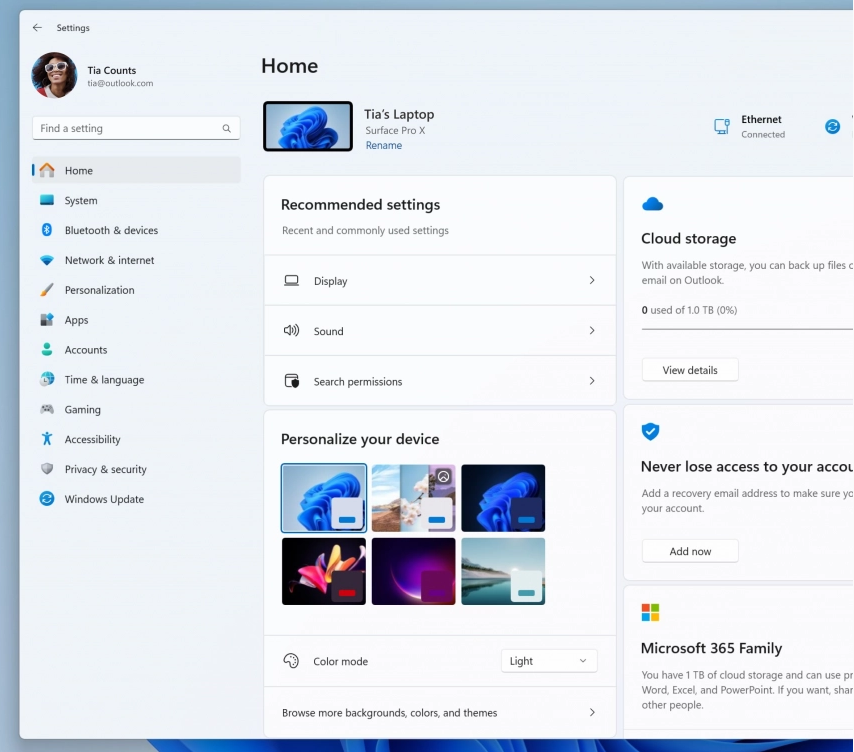Viewport: 854px width, 752px height.
Task: Open Windows Update page
Action: pos(137,499)
